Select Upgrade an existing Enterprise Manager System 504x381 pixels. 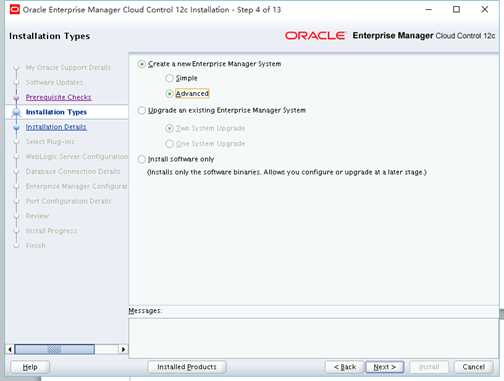point(142,110)
